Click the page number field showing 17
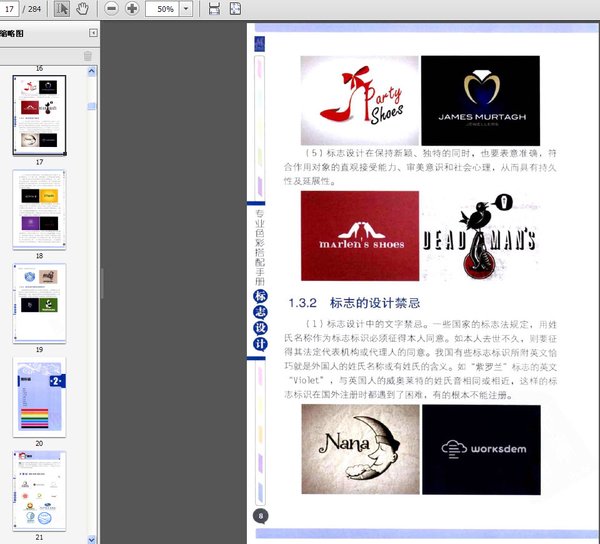 [x=9, y=8]
